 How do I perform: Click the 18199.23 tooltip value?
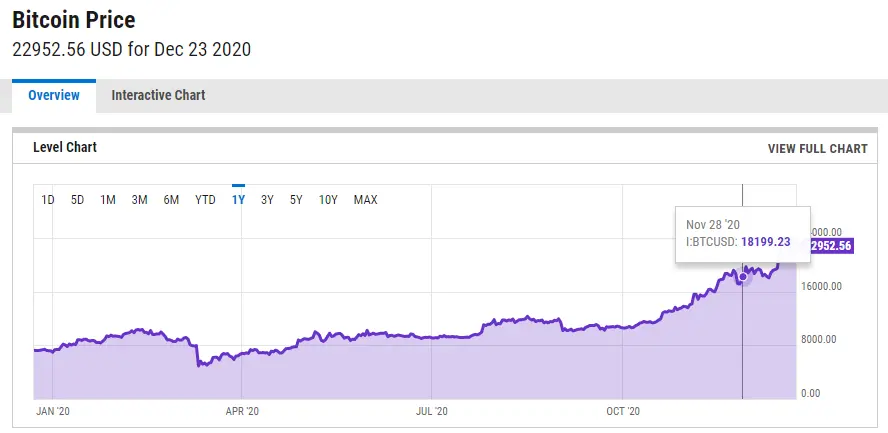pyautogui.click(x=765, y=242)
